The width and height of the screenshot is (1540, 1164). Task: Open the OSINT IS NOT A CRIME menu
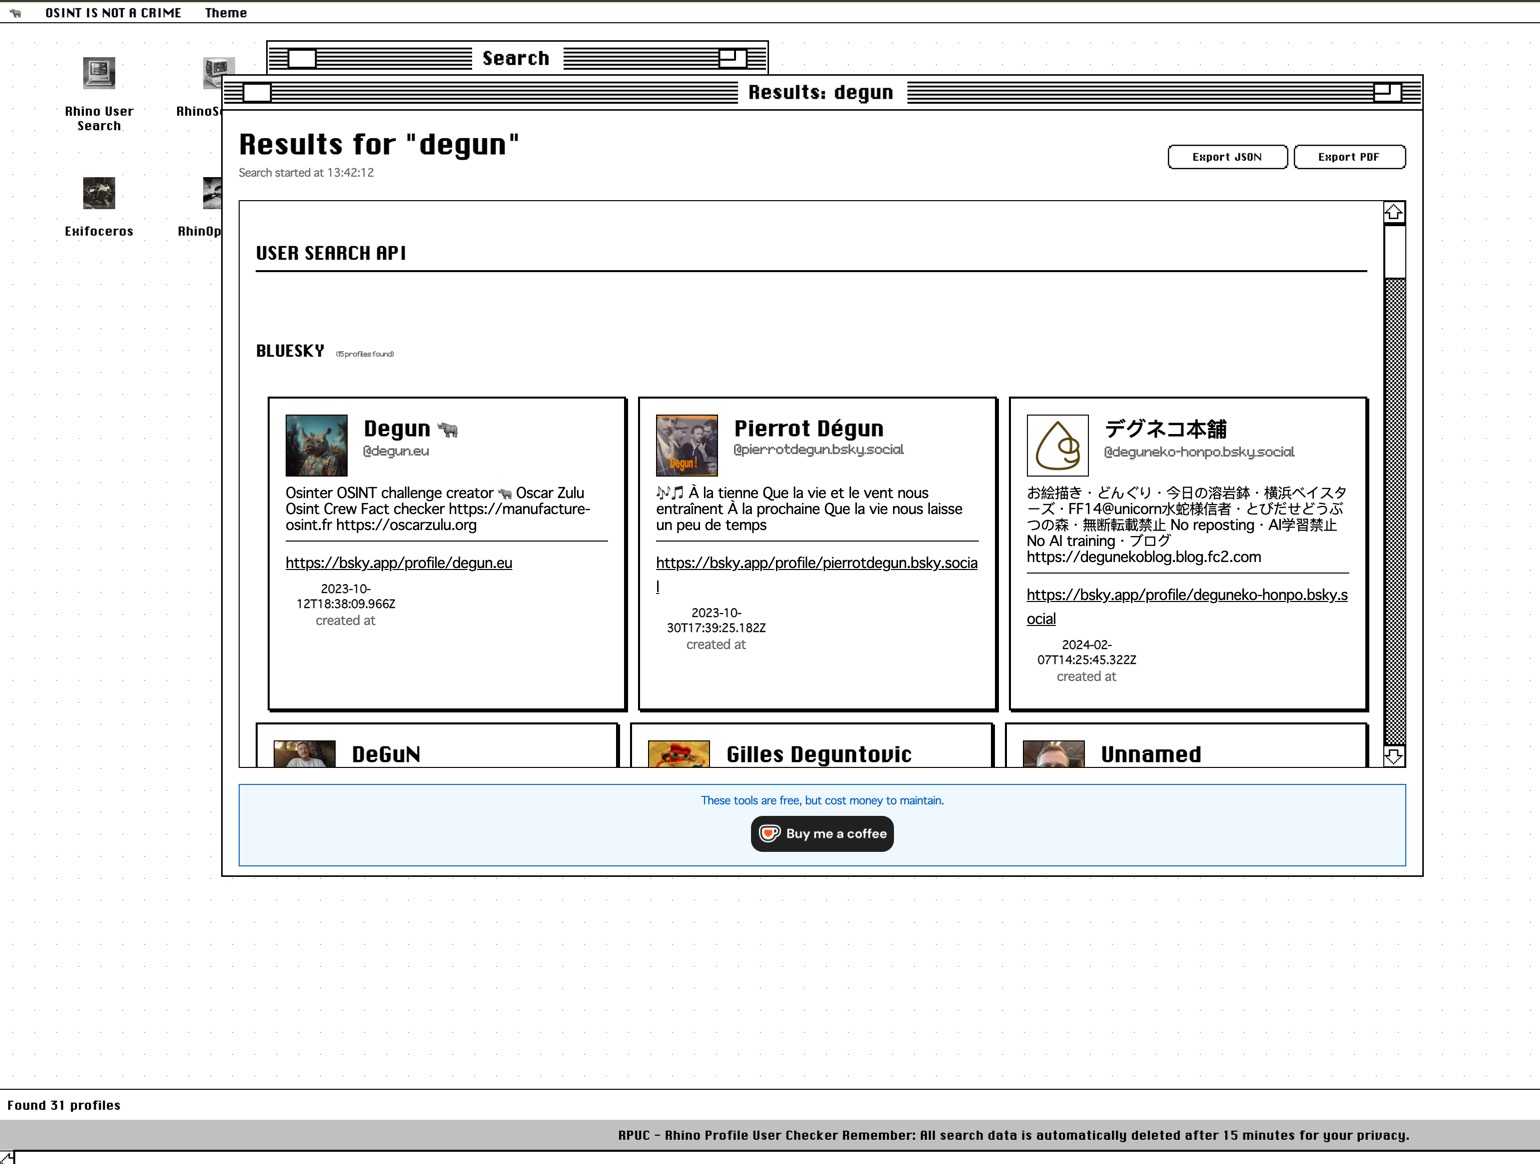tap(113, 13)
